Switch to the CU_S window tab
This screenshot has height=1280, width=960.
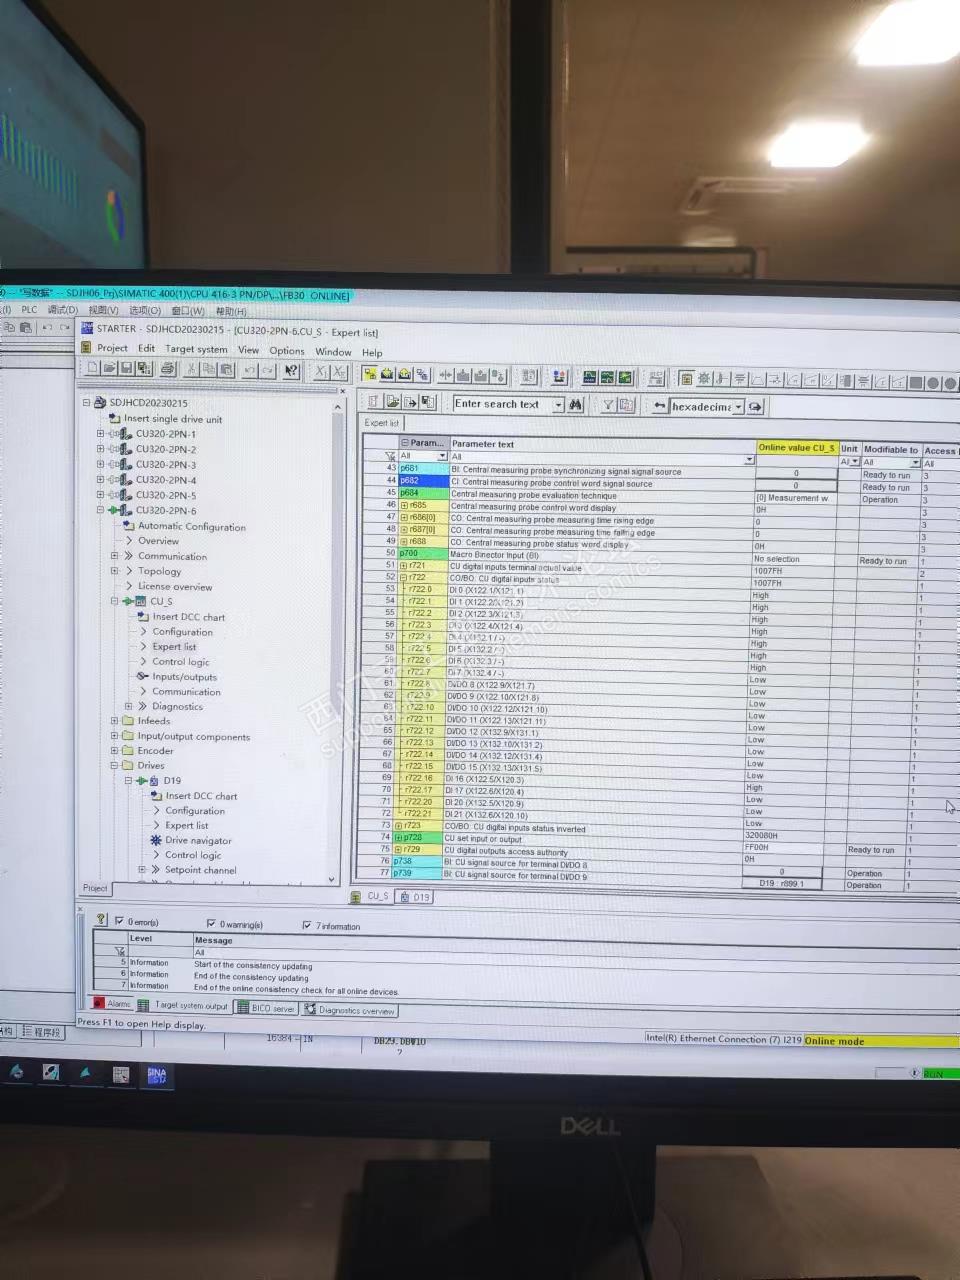point(372,896)
